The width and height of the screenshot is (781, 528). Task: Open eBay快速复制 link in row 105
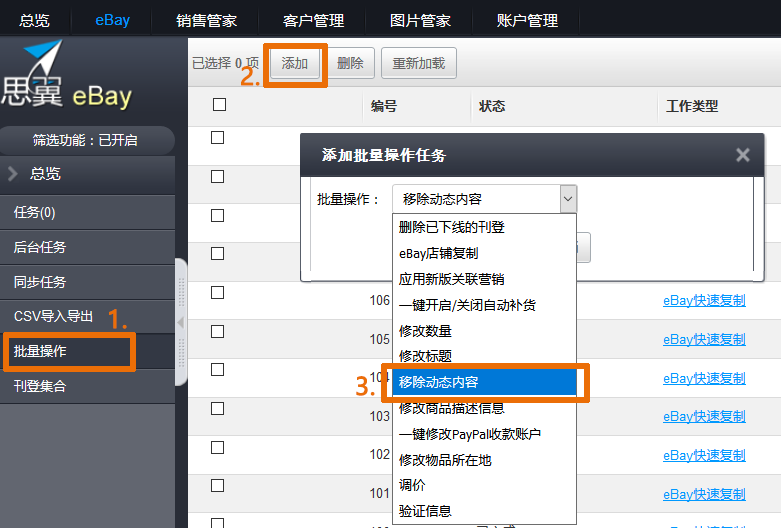704,339
